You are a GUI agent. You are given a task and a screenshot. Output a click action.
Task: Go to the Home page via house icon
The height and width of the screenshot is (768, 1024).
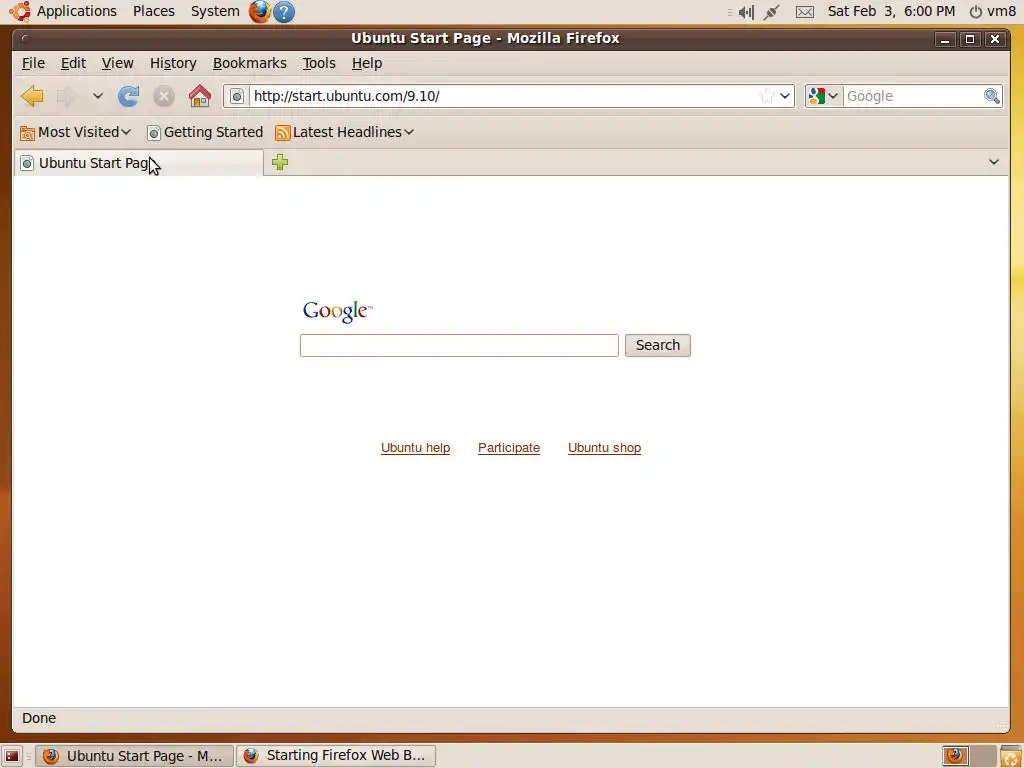coord(200,96)
